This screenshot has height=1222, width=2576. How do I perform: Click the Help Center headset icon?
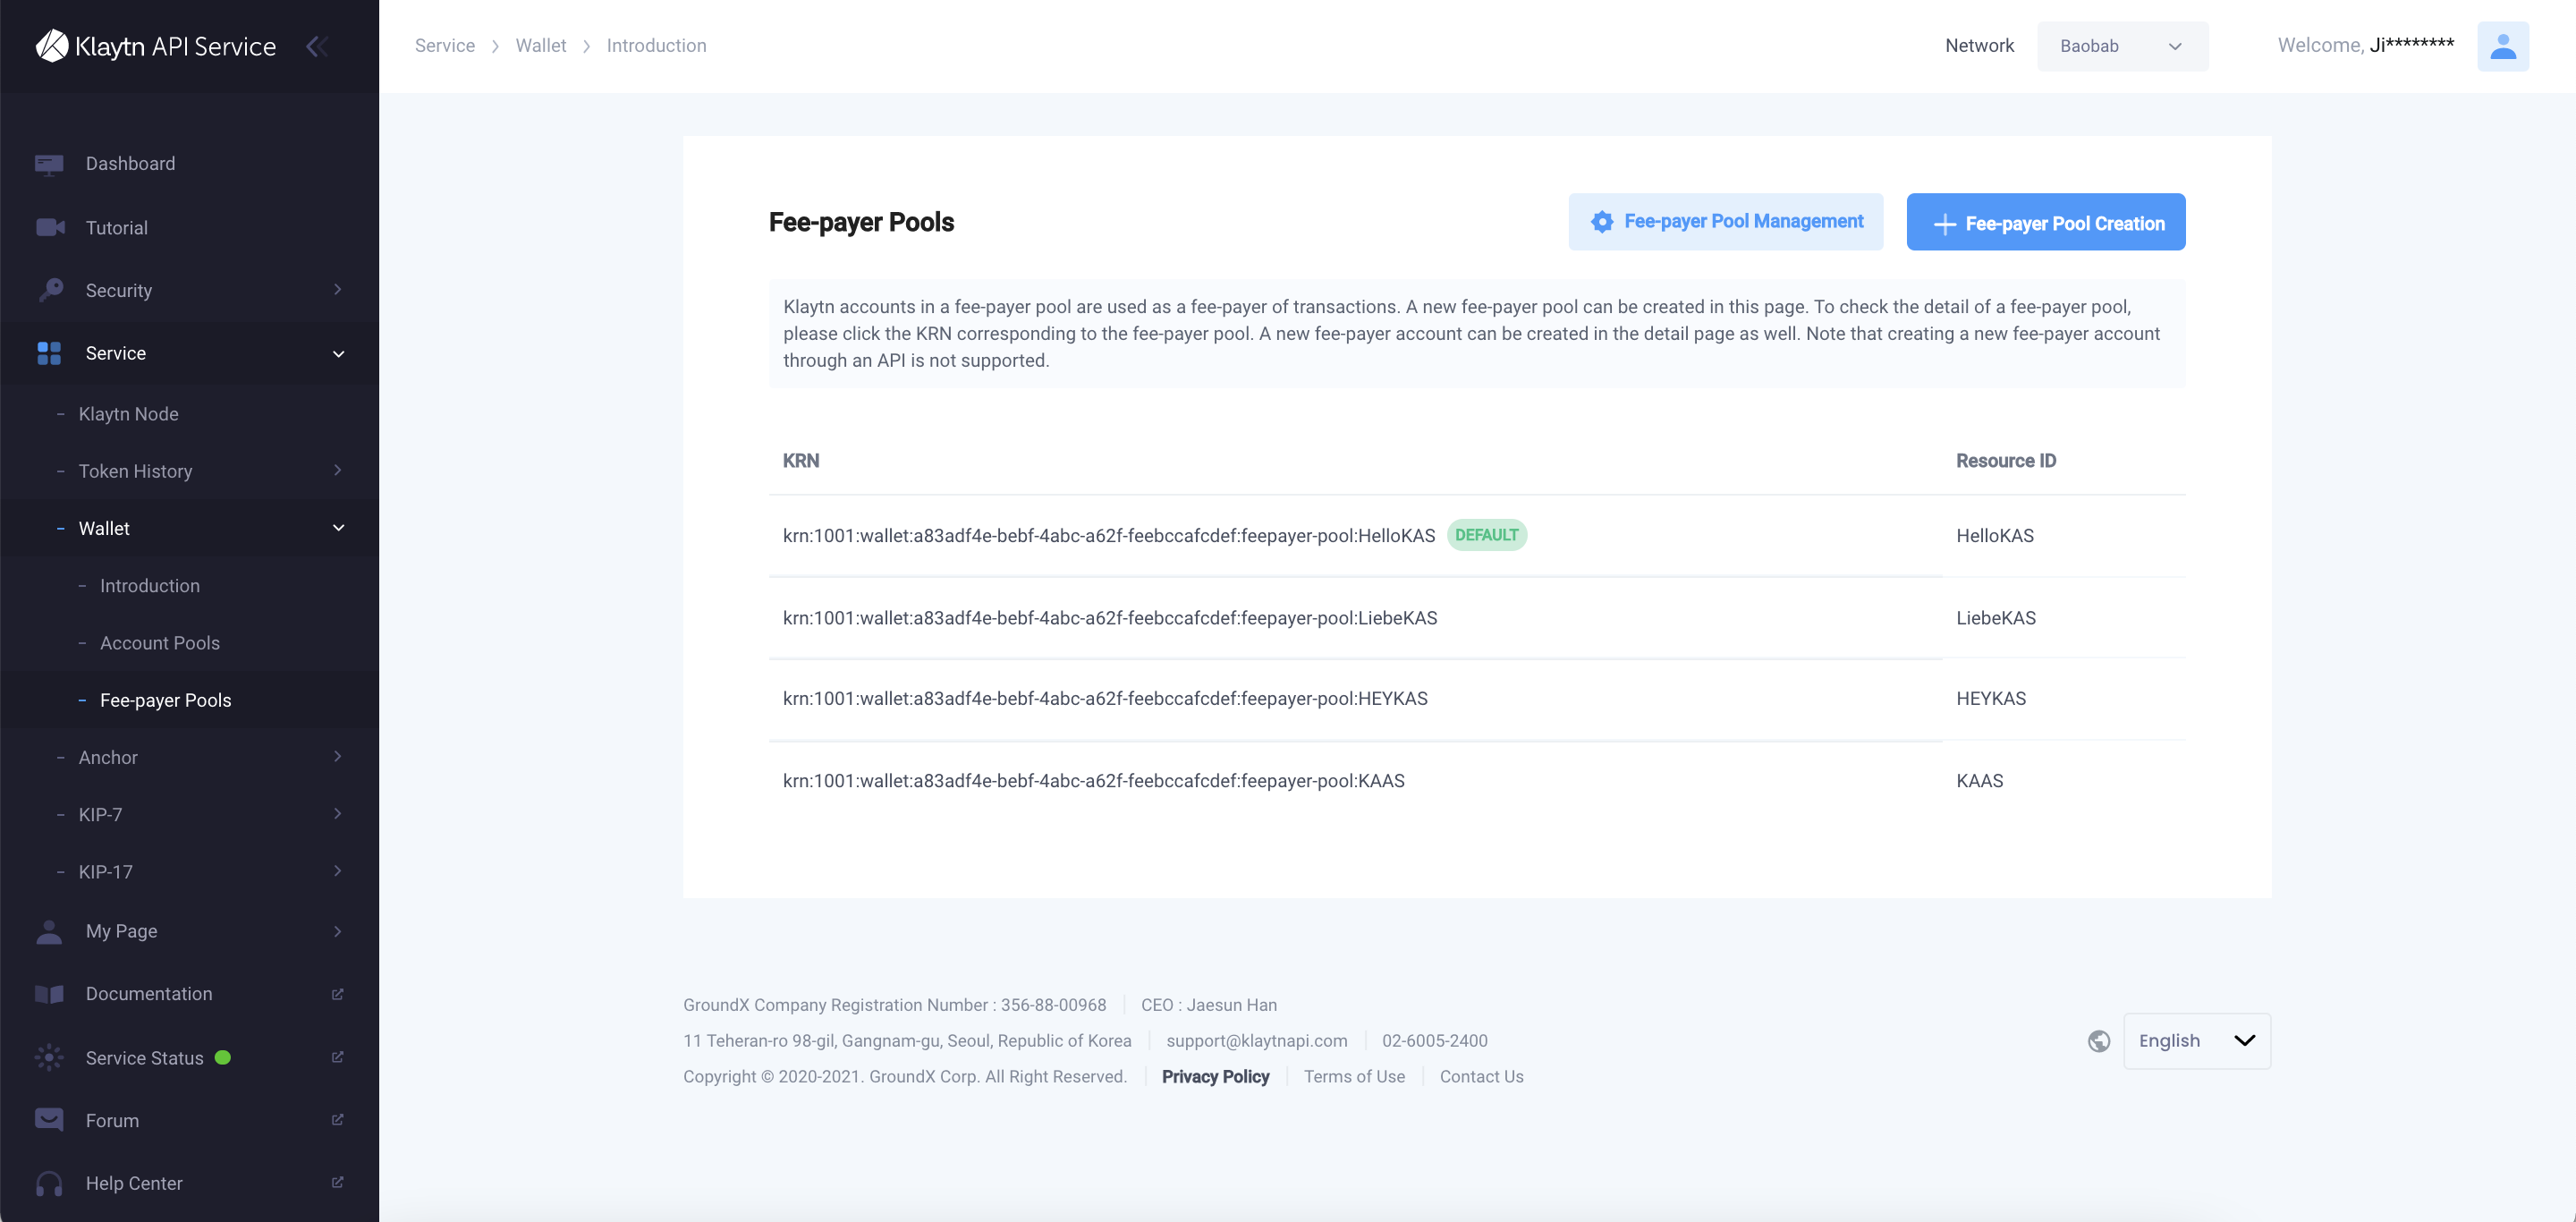pyautogui.click(x=49, y=1184)
